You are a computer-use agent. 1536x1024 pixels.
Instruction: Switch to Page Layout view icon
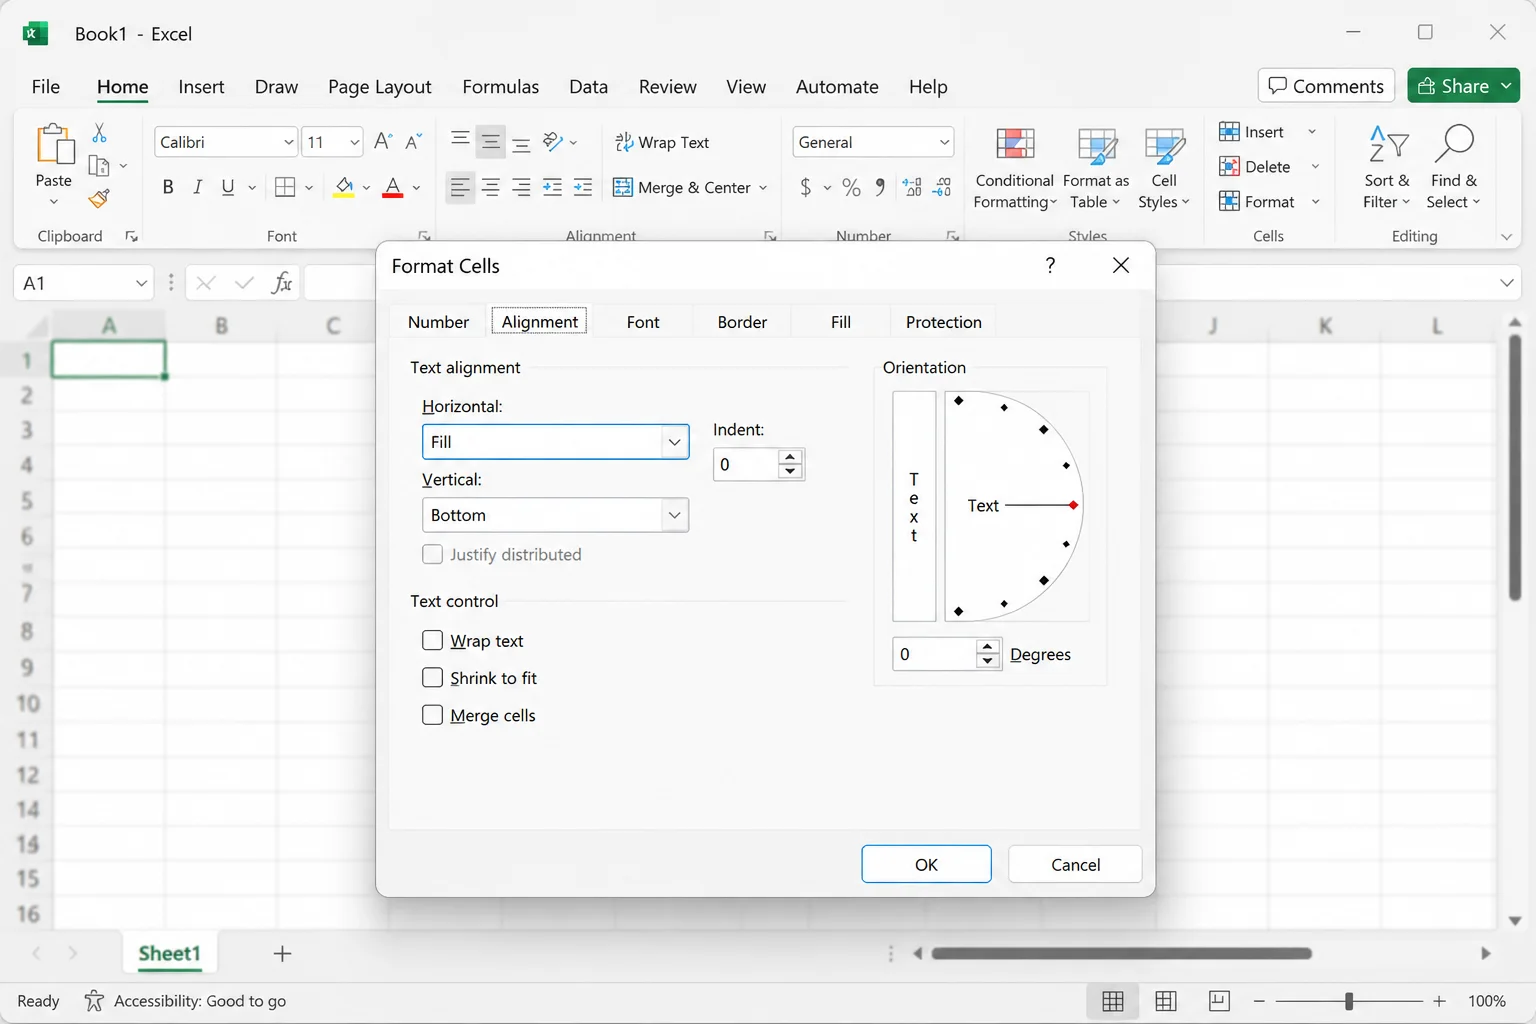1165,1001
